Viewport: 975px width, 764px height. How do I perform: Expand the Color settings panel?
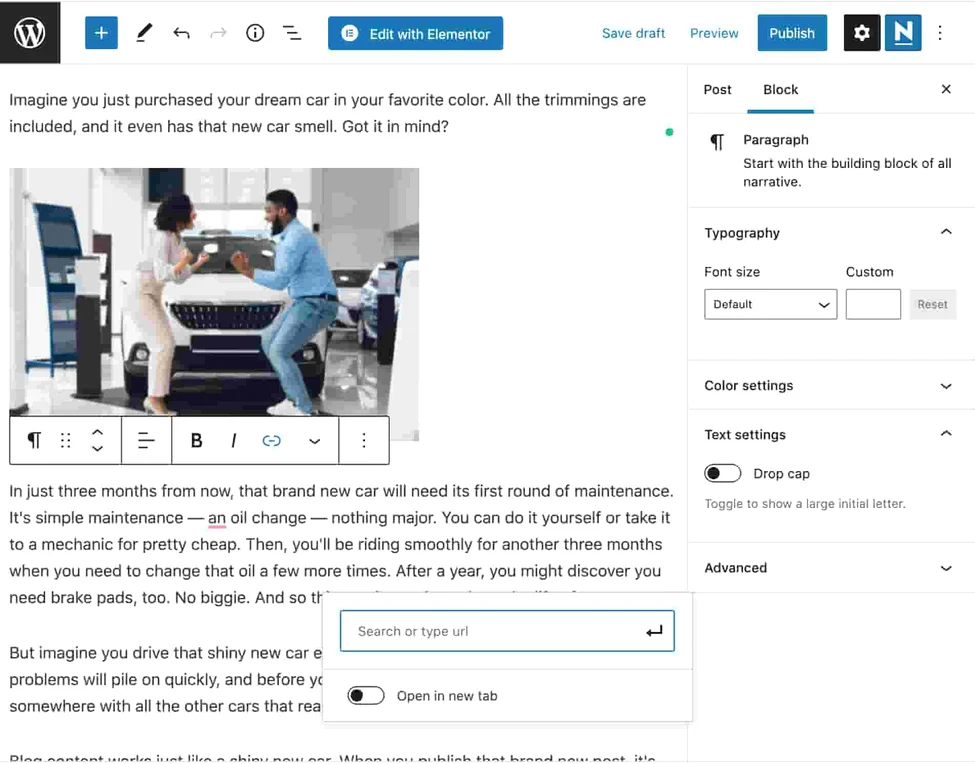point(830,386)
